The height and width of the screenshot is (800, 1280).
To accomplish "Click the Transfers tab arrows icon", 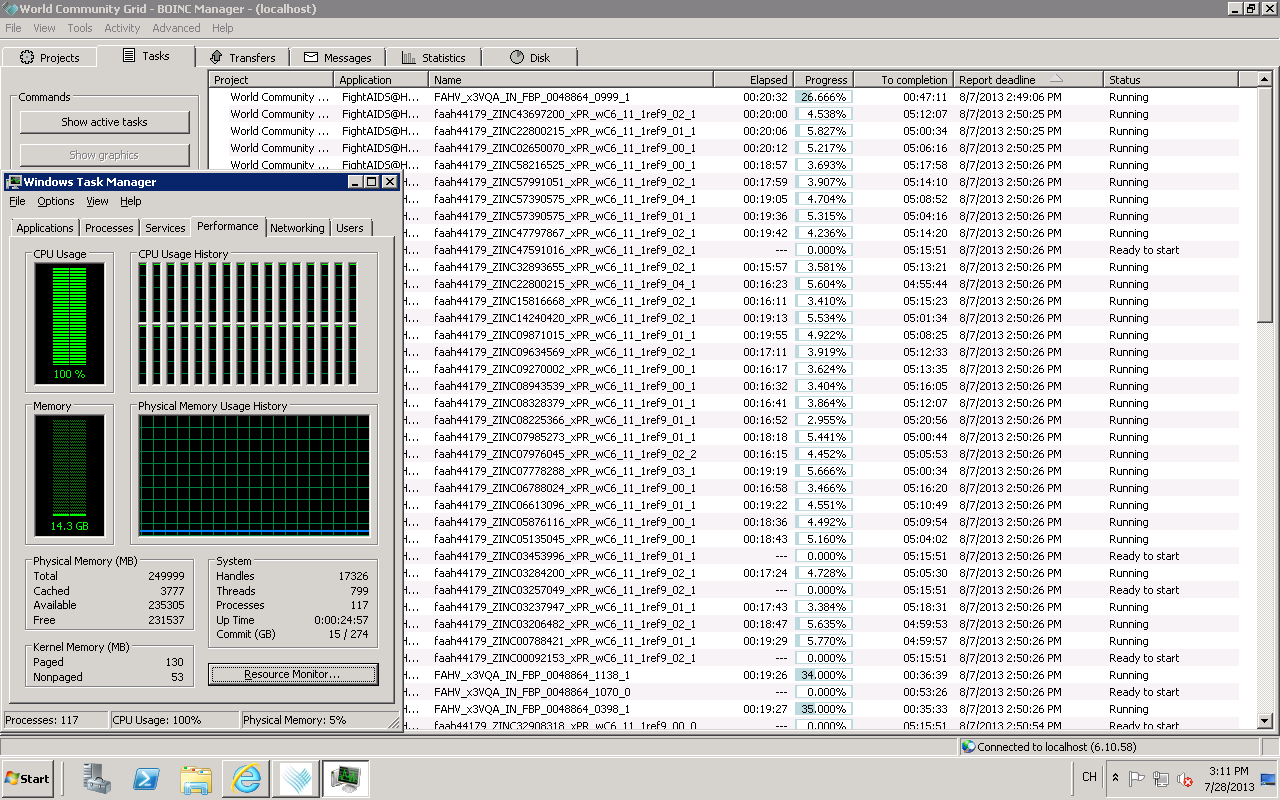I will pyautogui.click(x=215, y=57).
